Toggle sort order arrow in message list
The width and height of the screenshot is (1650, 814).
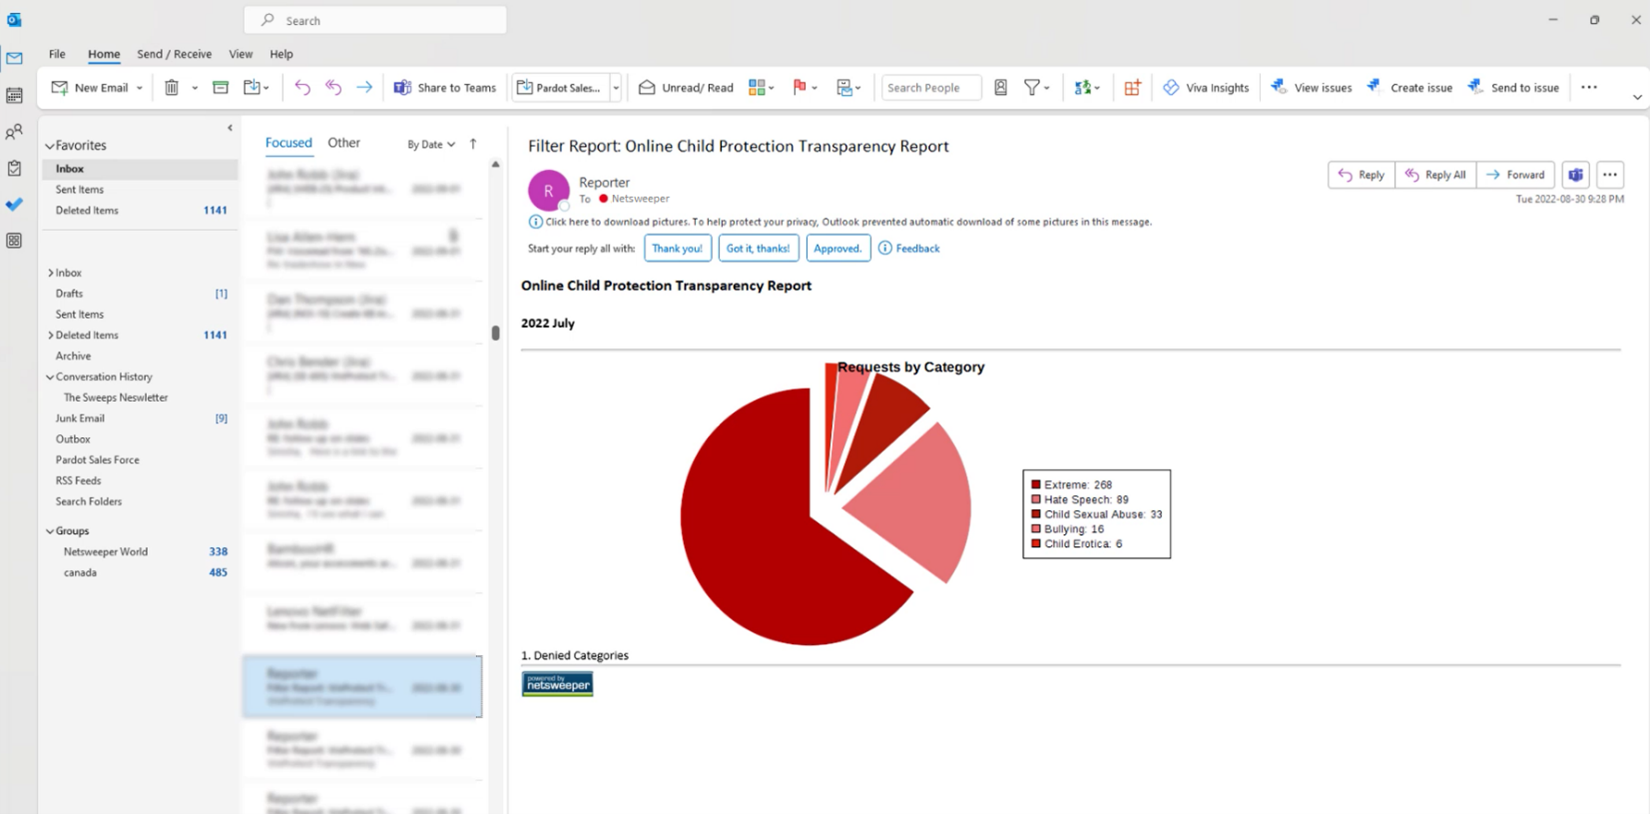click(x=473, y=144)
